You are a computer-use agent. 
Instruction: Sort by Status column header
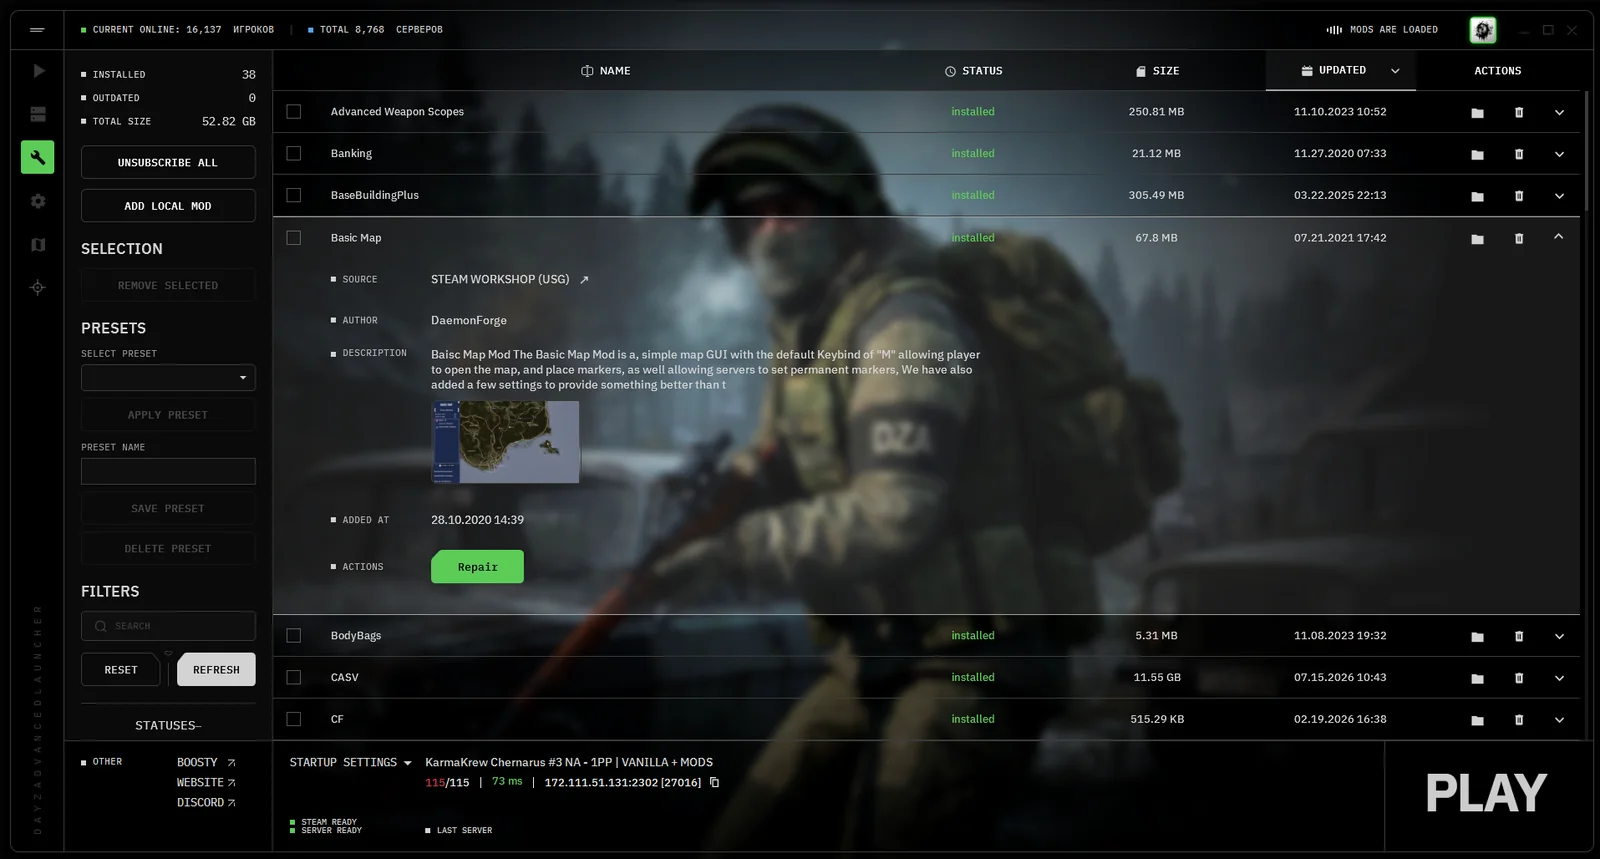click(x=973, y=71)
